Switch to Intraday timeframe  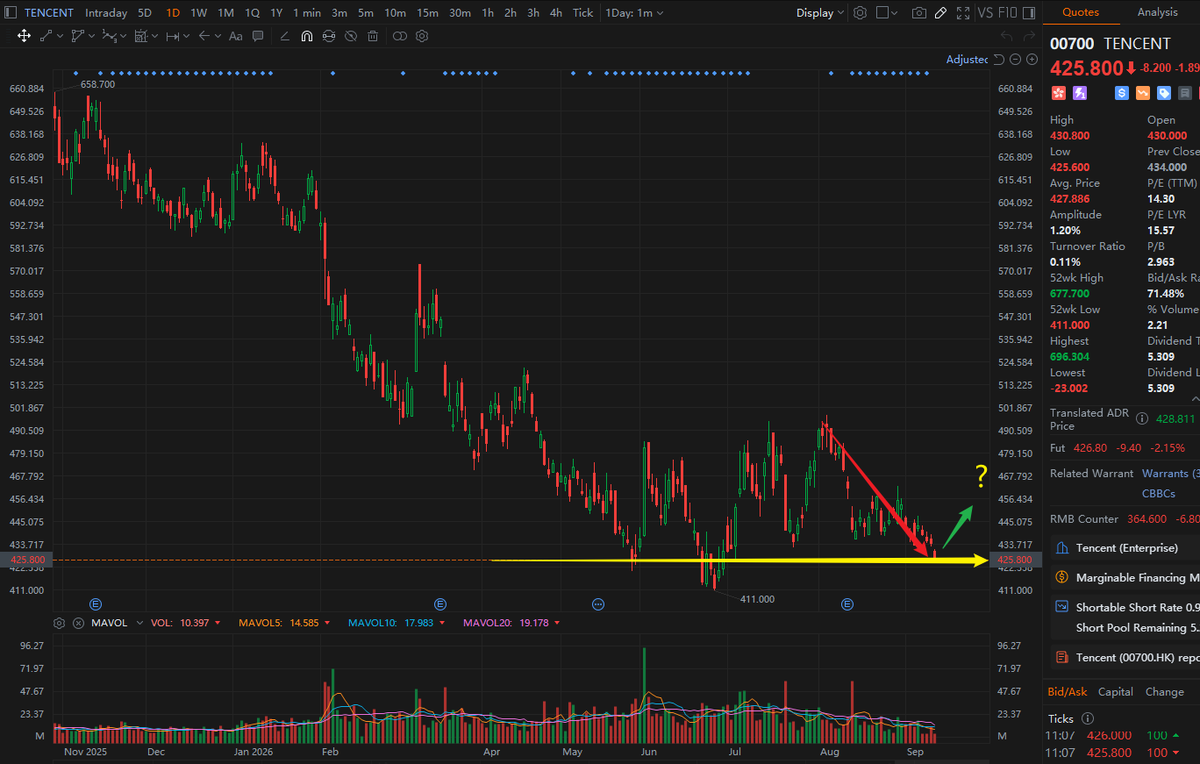106,13
